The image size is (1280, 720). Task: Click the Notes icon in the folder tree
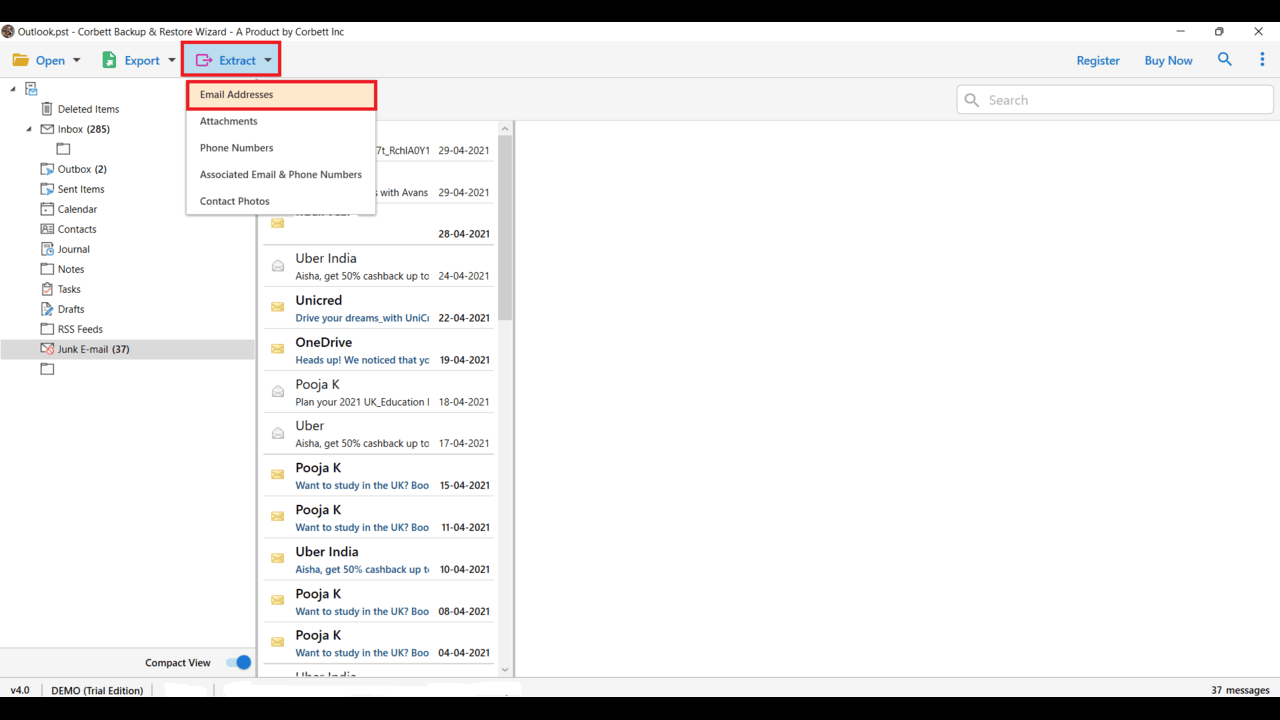pos(47,269)
